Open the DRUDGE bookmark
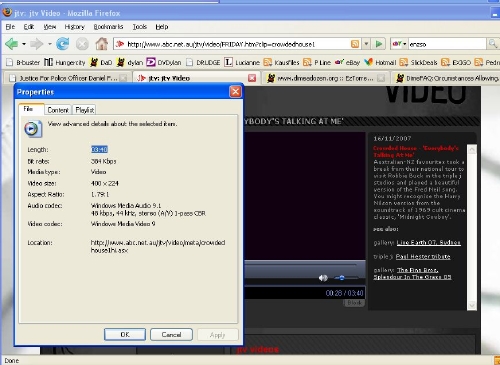Viewport: 500px width, 365px height. (x=203, y=62)
